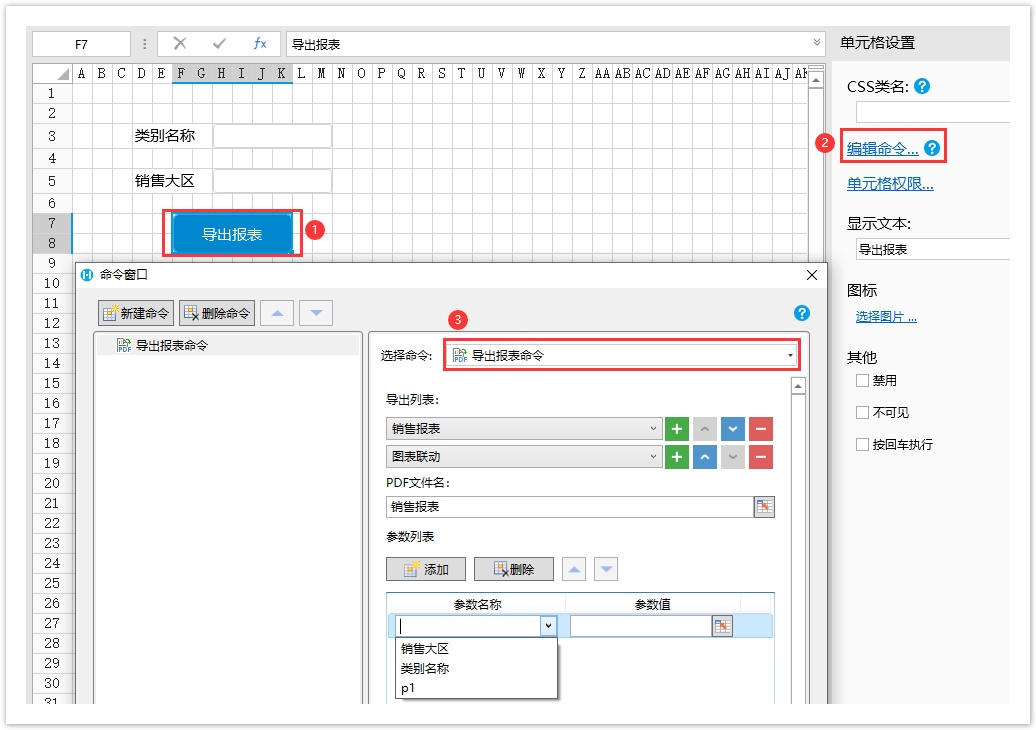Toggle the 不可见 checkbox
This screenshot has width=1036, height=730.
tap(862, 413)
